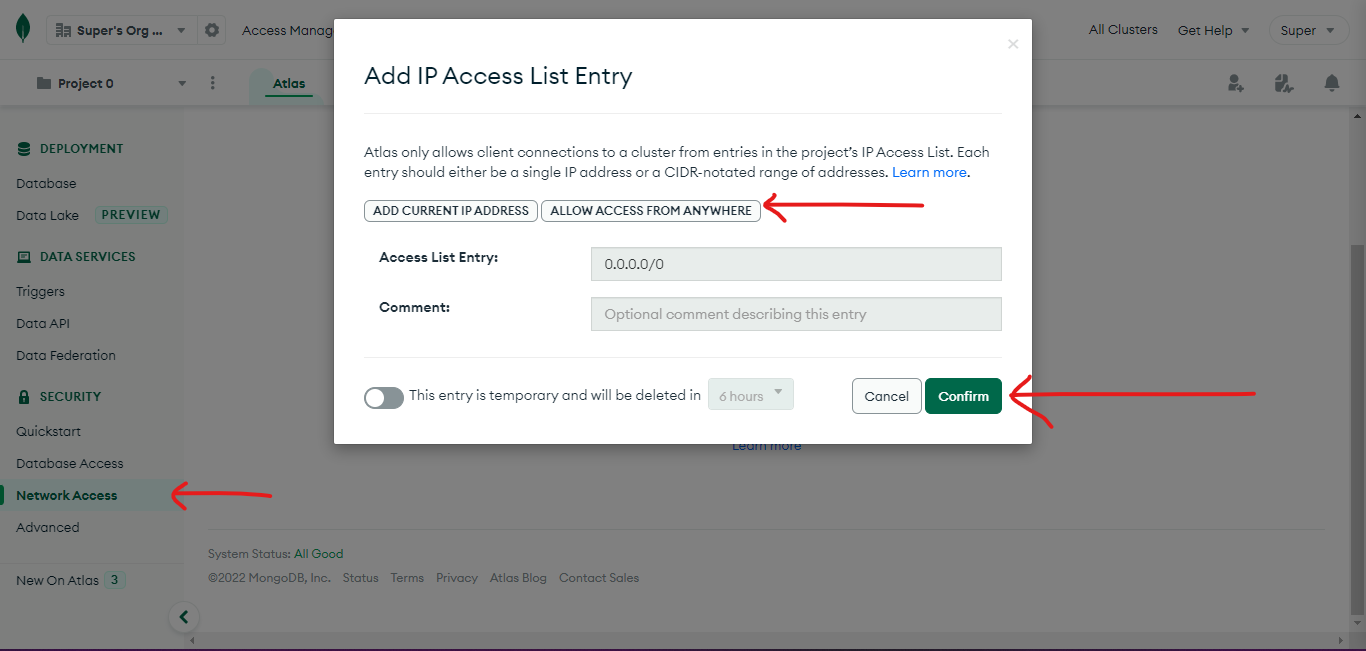The image size is (1366, 651).
Task: Open organization settings gear icon
Action: 212,30
